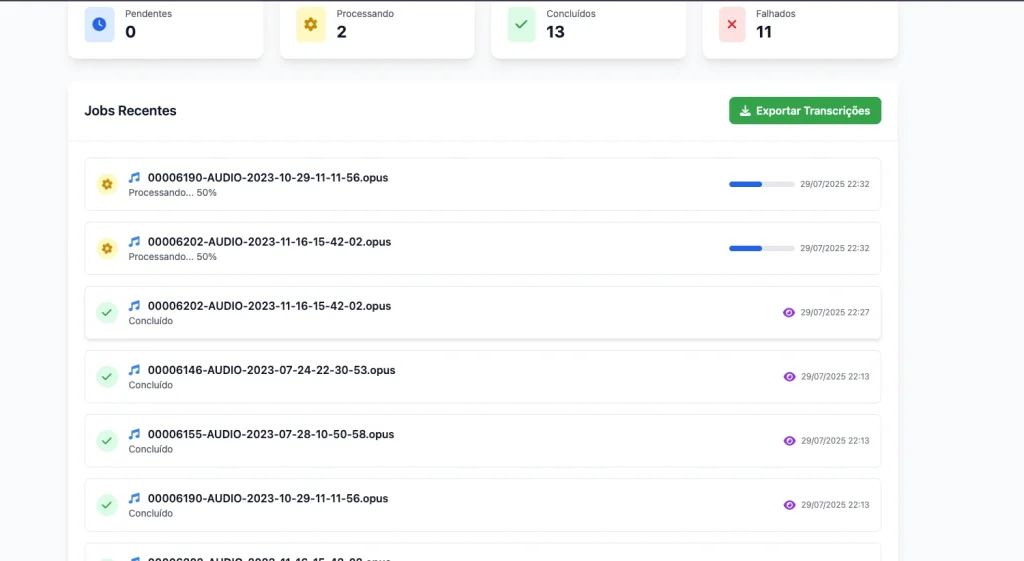Viewport: 1024px width, 561px height.
Task: Select file name 00006146-AUDIO-2023-07-24-22-30-53.opus
Action: 271,370
